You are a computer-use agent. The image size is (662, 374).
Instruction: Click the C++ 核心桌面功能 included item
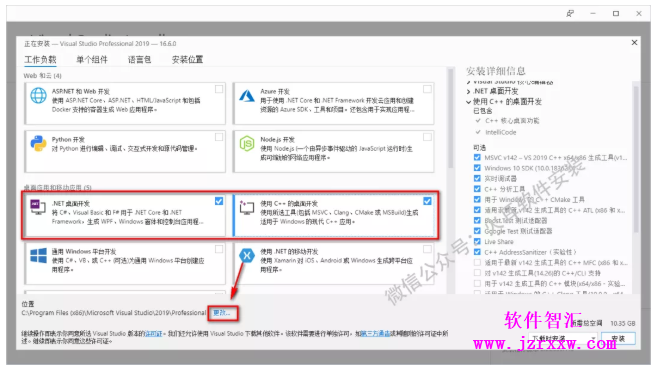pos(512,121)
